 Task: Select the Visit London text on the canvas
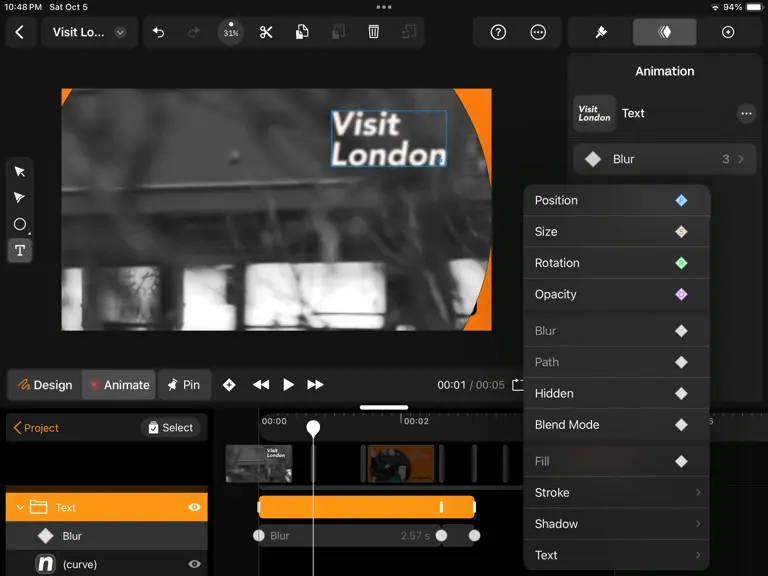pos(389,139)
